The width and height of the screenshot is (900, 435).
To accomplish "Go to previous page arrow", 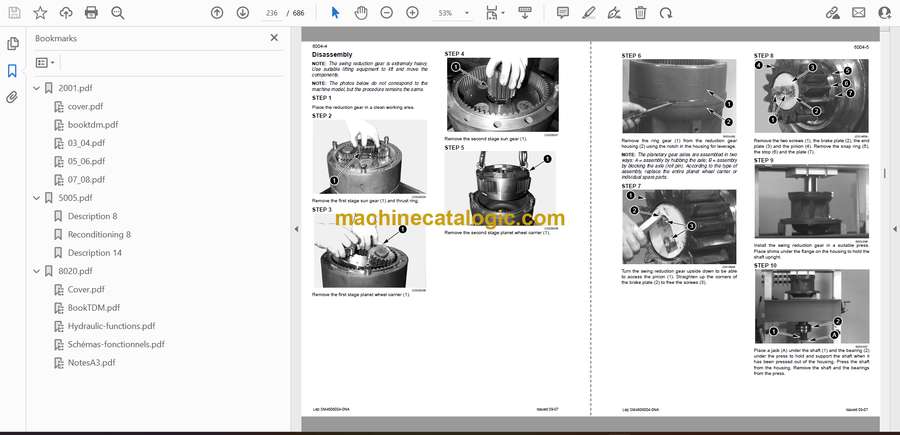I will (x=217, y=13).
